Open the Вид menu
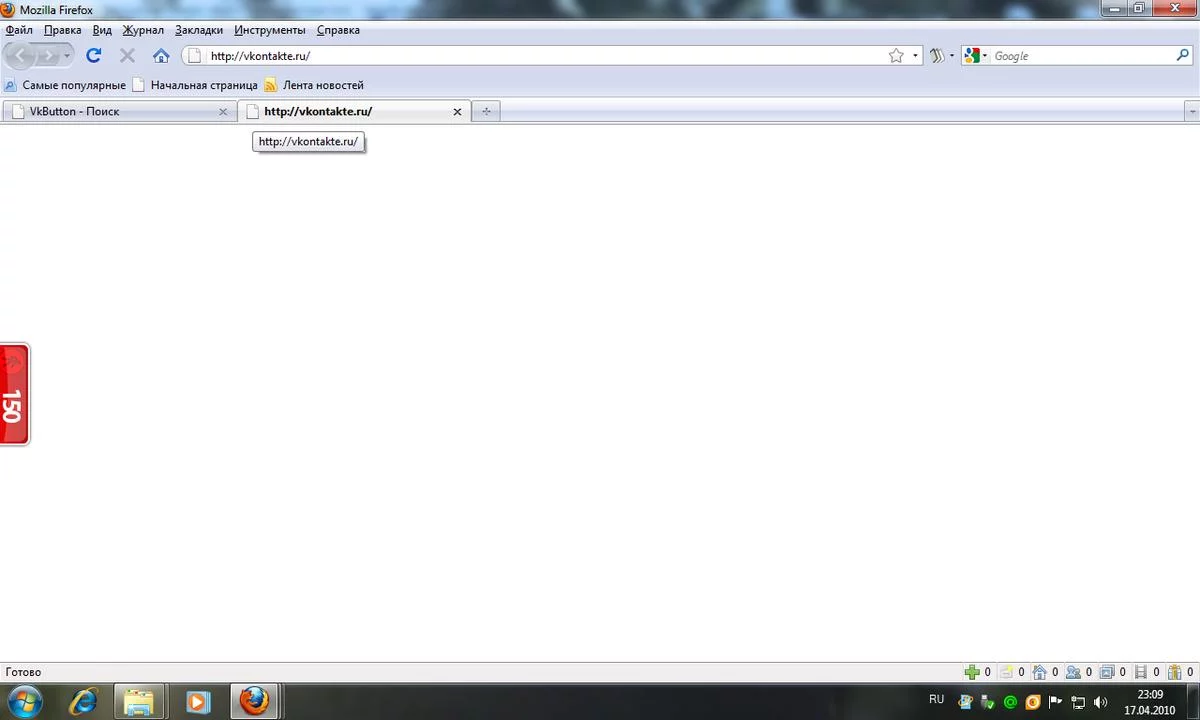This screenshot has width=1200, height=720. (x=102, y=30)
